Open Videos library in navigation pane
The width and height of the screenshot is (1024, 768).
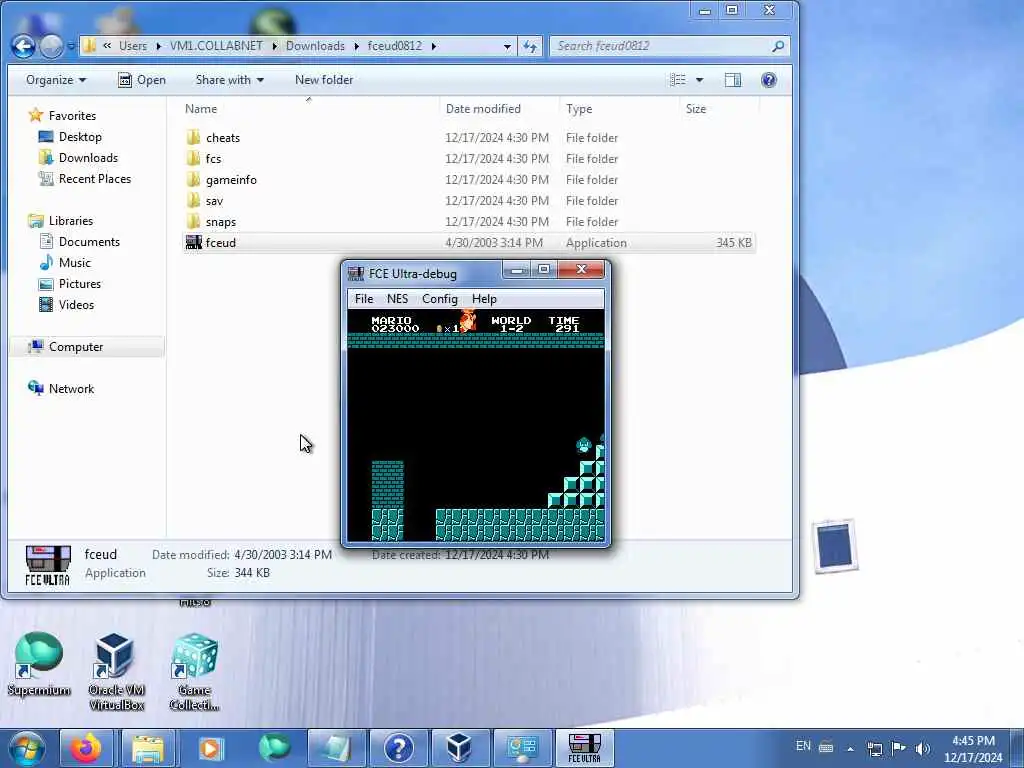coord(76,304)
